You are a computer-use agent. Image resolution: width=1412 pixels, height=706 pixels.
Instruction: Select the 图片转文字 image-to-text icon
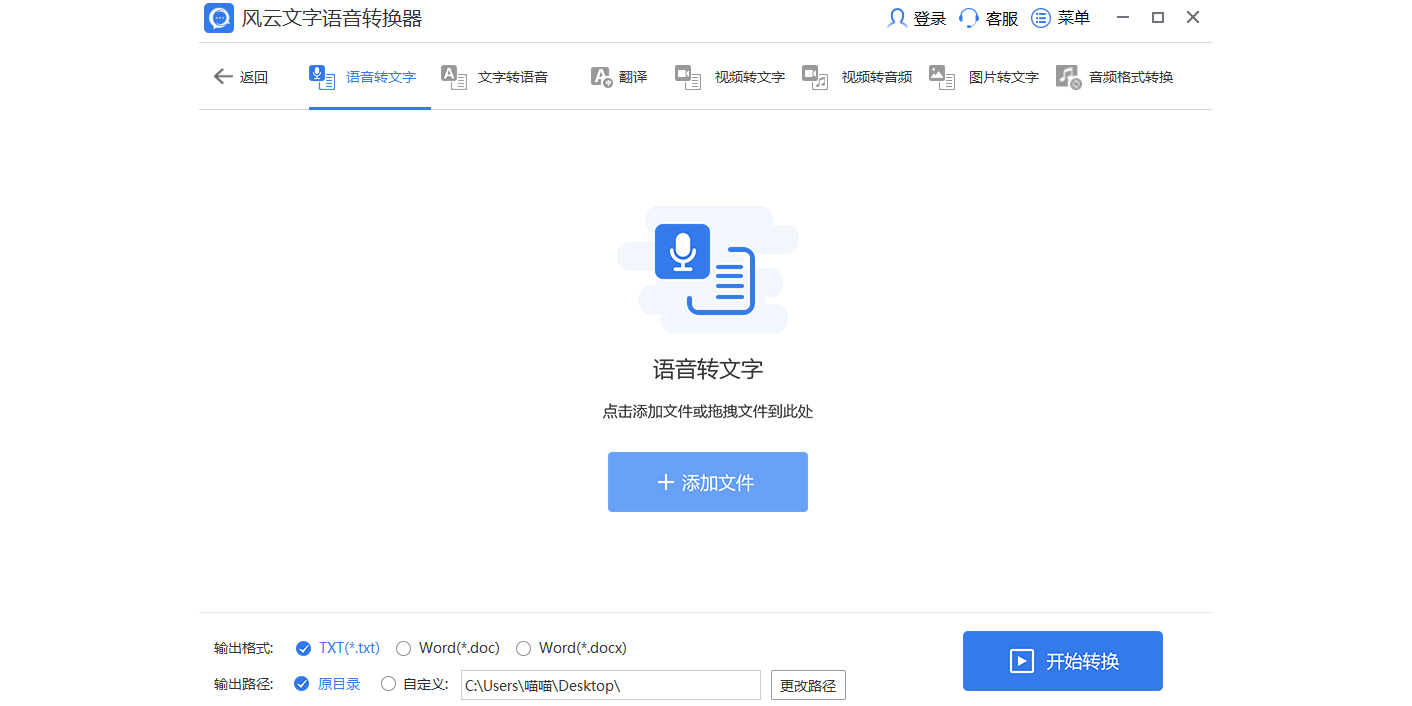click(941, 76)
